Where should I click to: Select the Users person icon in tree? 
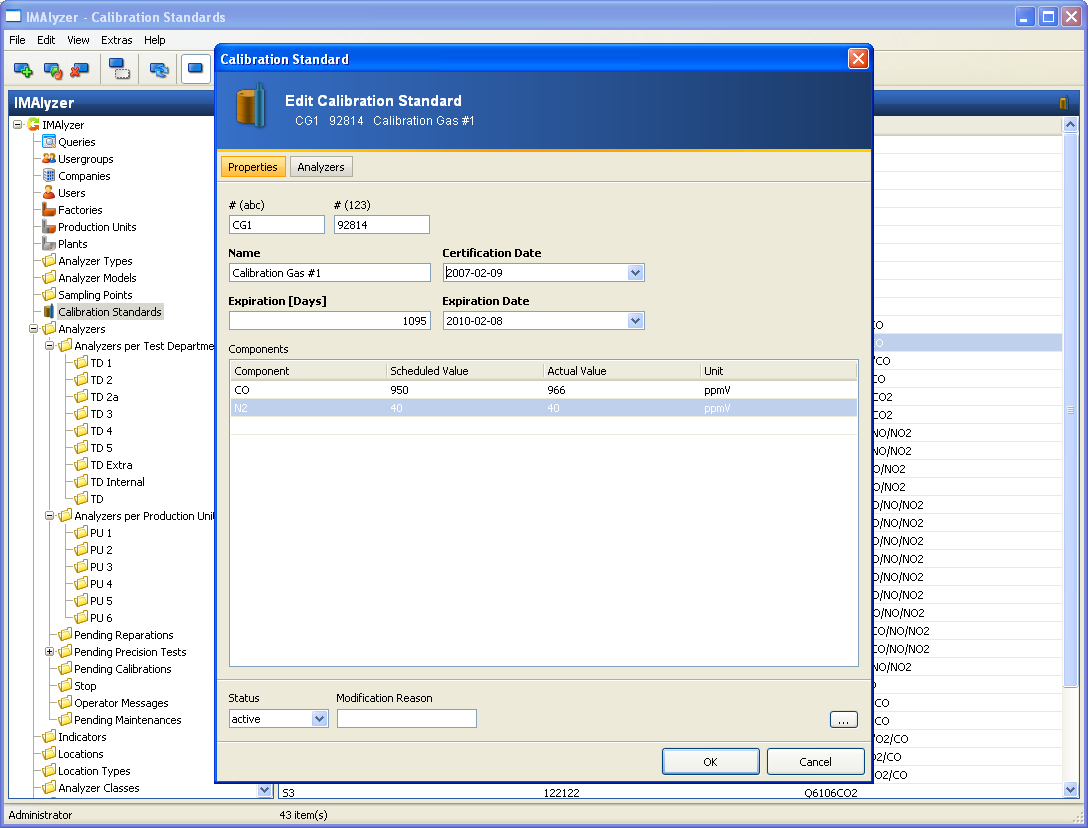[49, 193]
